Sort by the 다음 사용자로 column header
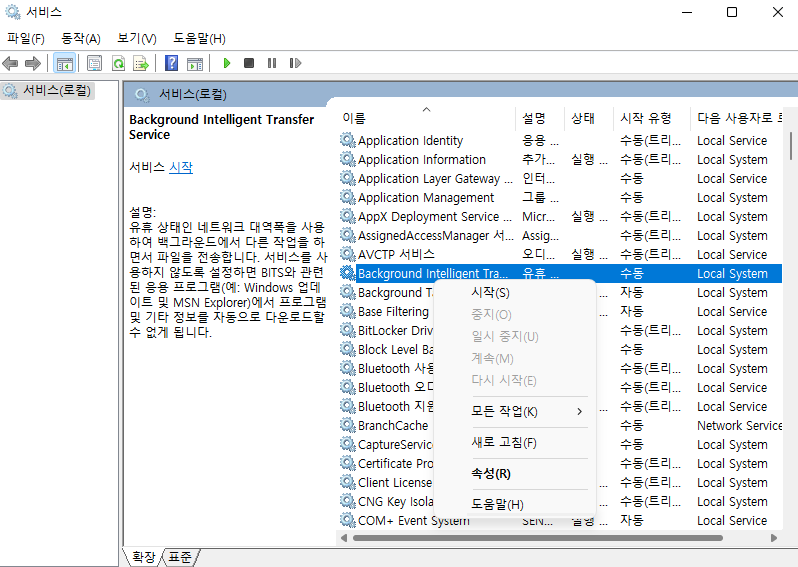This screenshot has height=567, width=798. (738, 118)
